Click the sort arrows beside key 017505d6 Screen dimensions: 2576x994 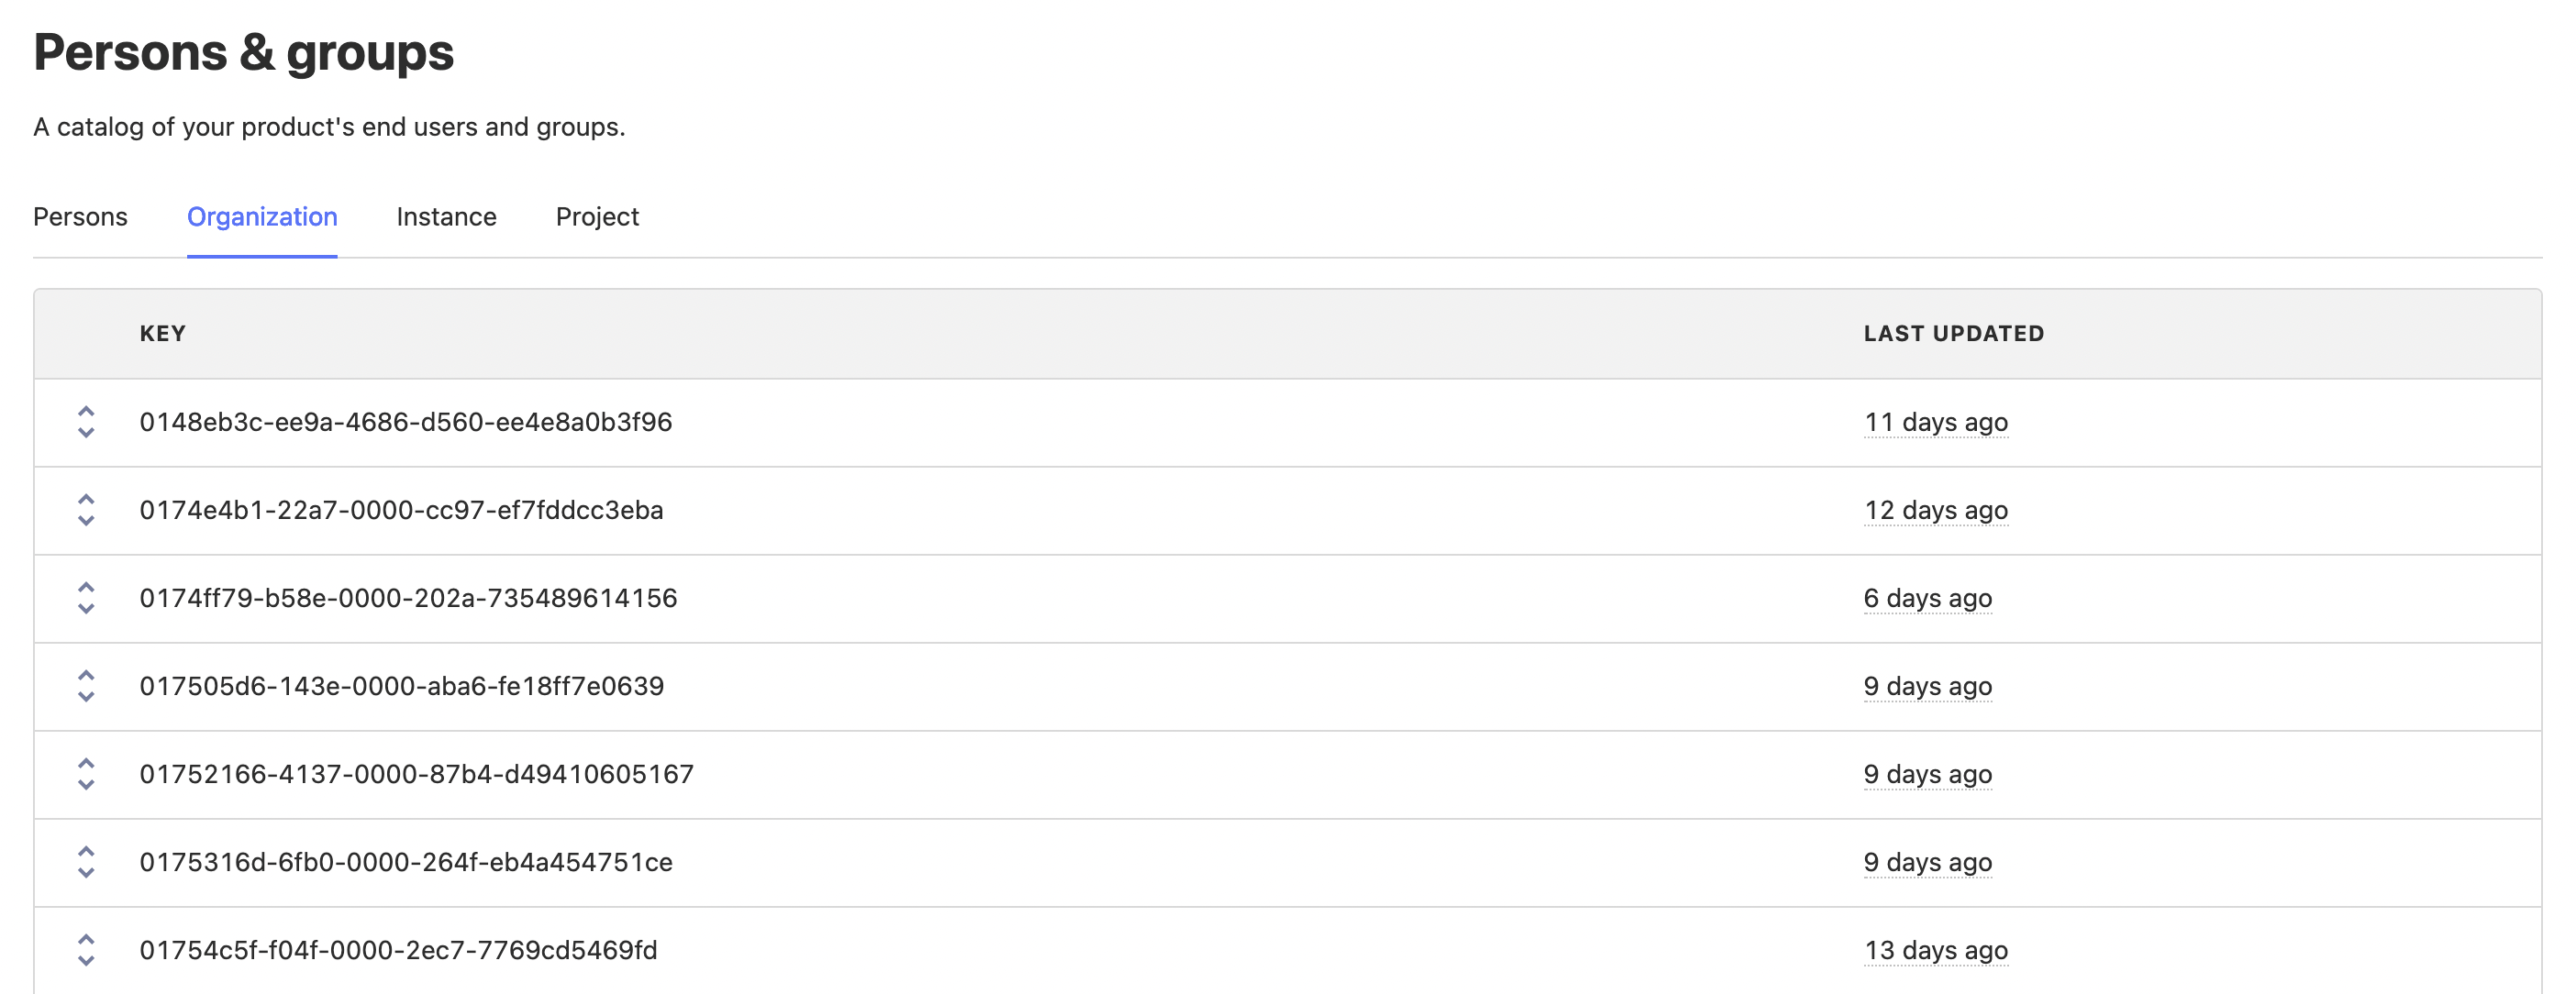pos(85,686)
